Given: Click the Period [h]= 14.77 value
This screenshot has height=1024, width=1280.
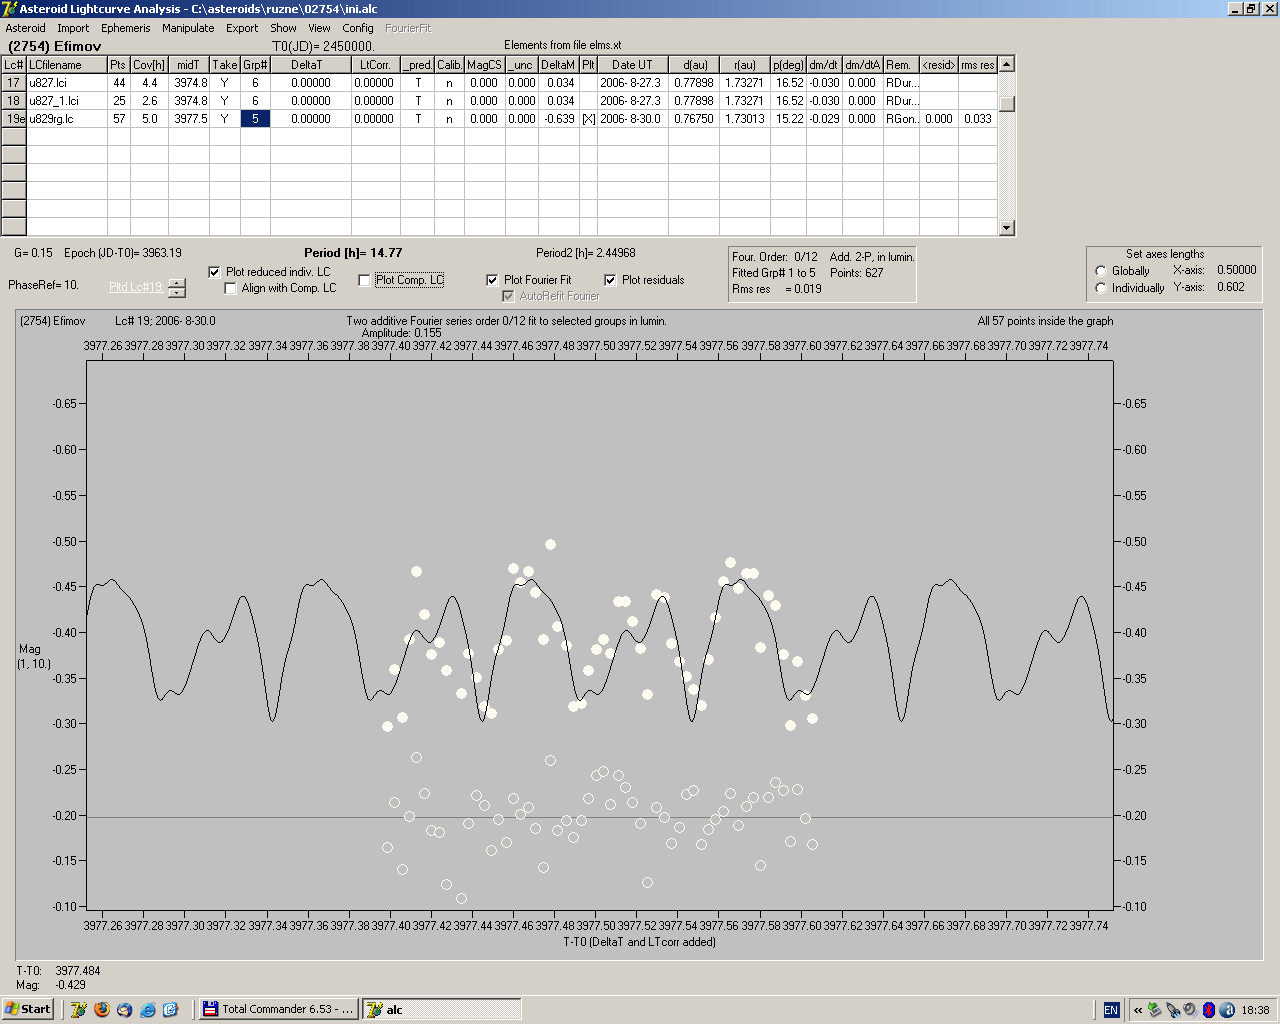Looking at the screenshot, I should tap(353, 253).
